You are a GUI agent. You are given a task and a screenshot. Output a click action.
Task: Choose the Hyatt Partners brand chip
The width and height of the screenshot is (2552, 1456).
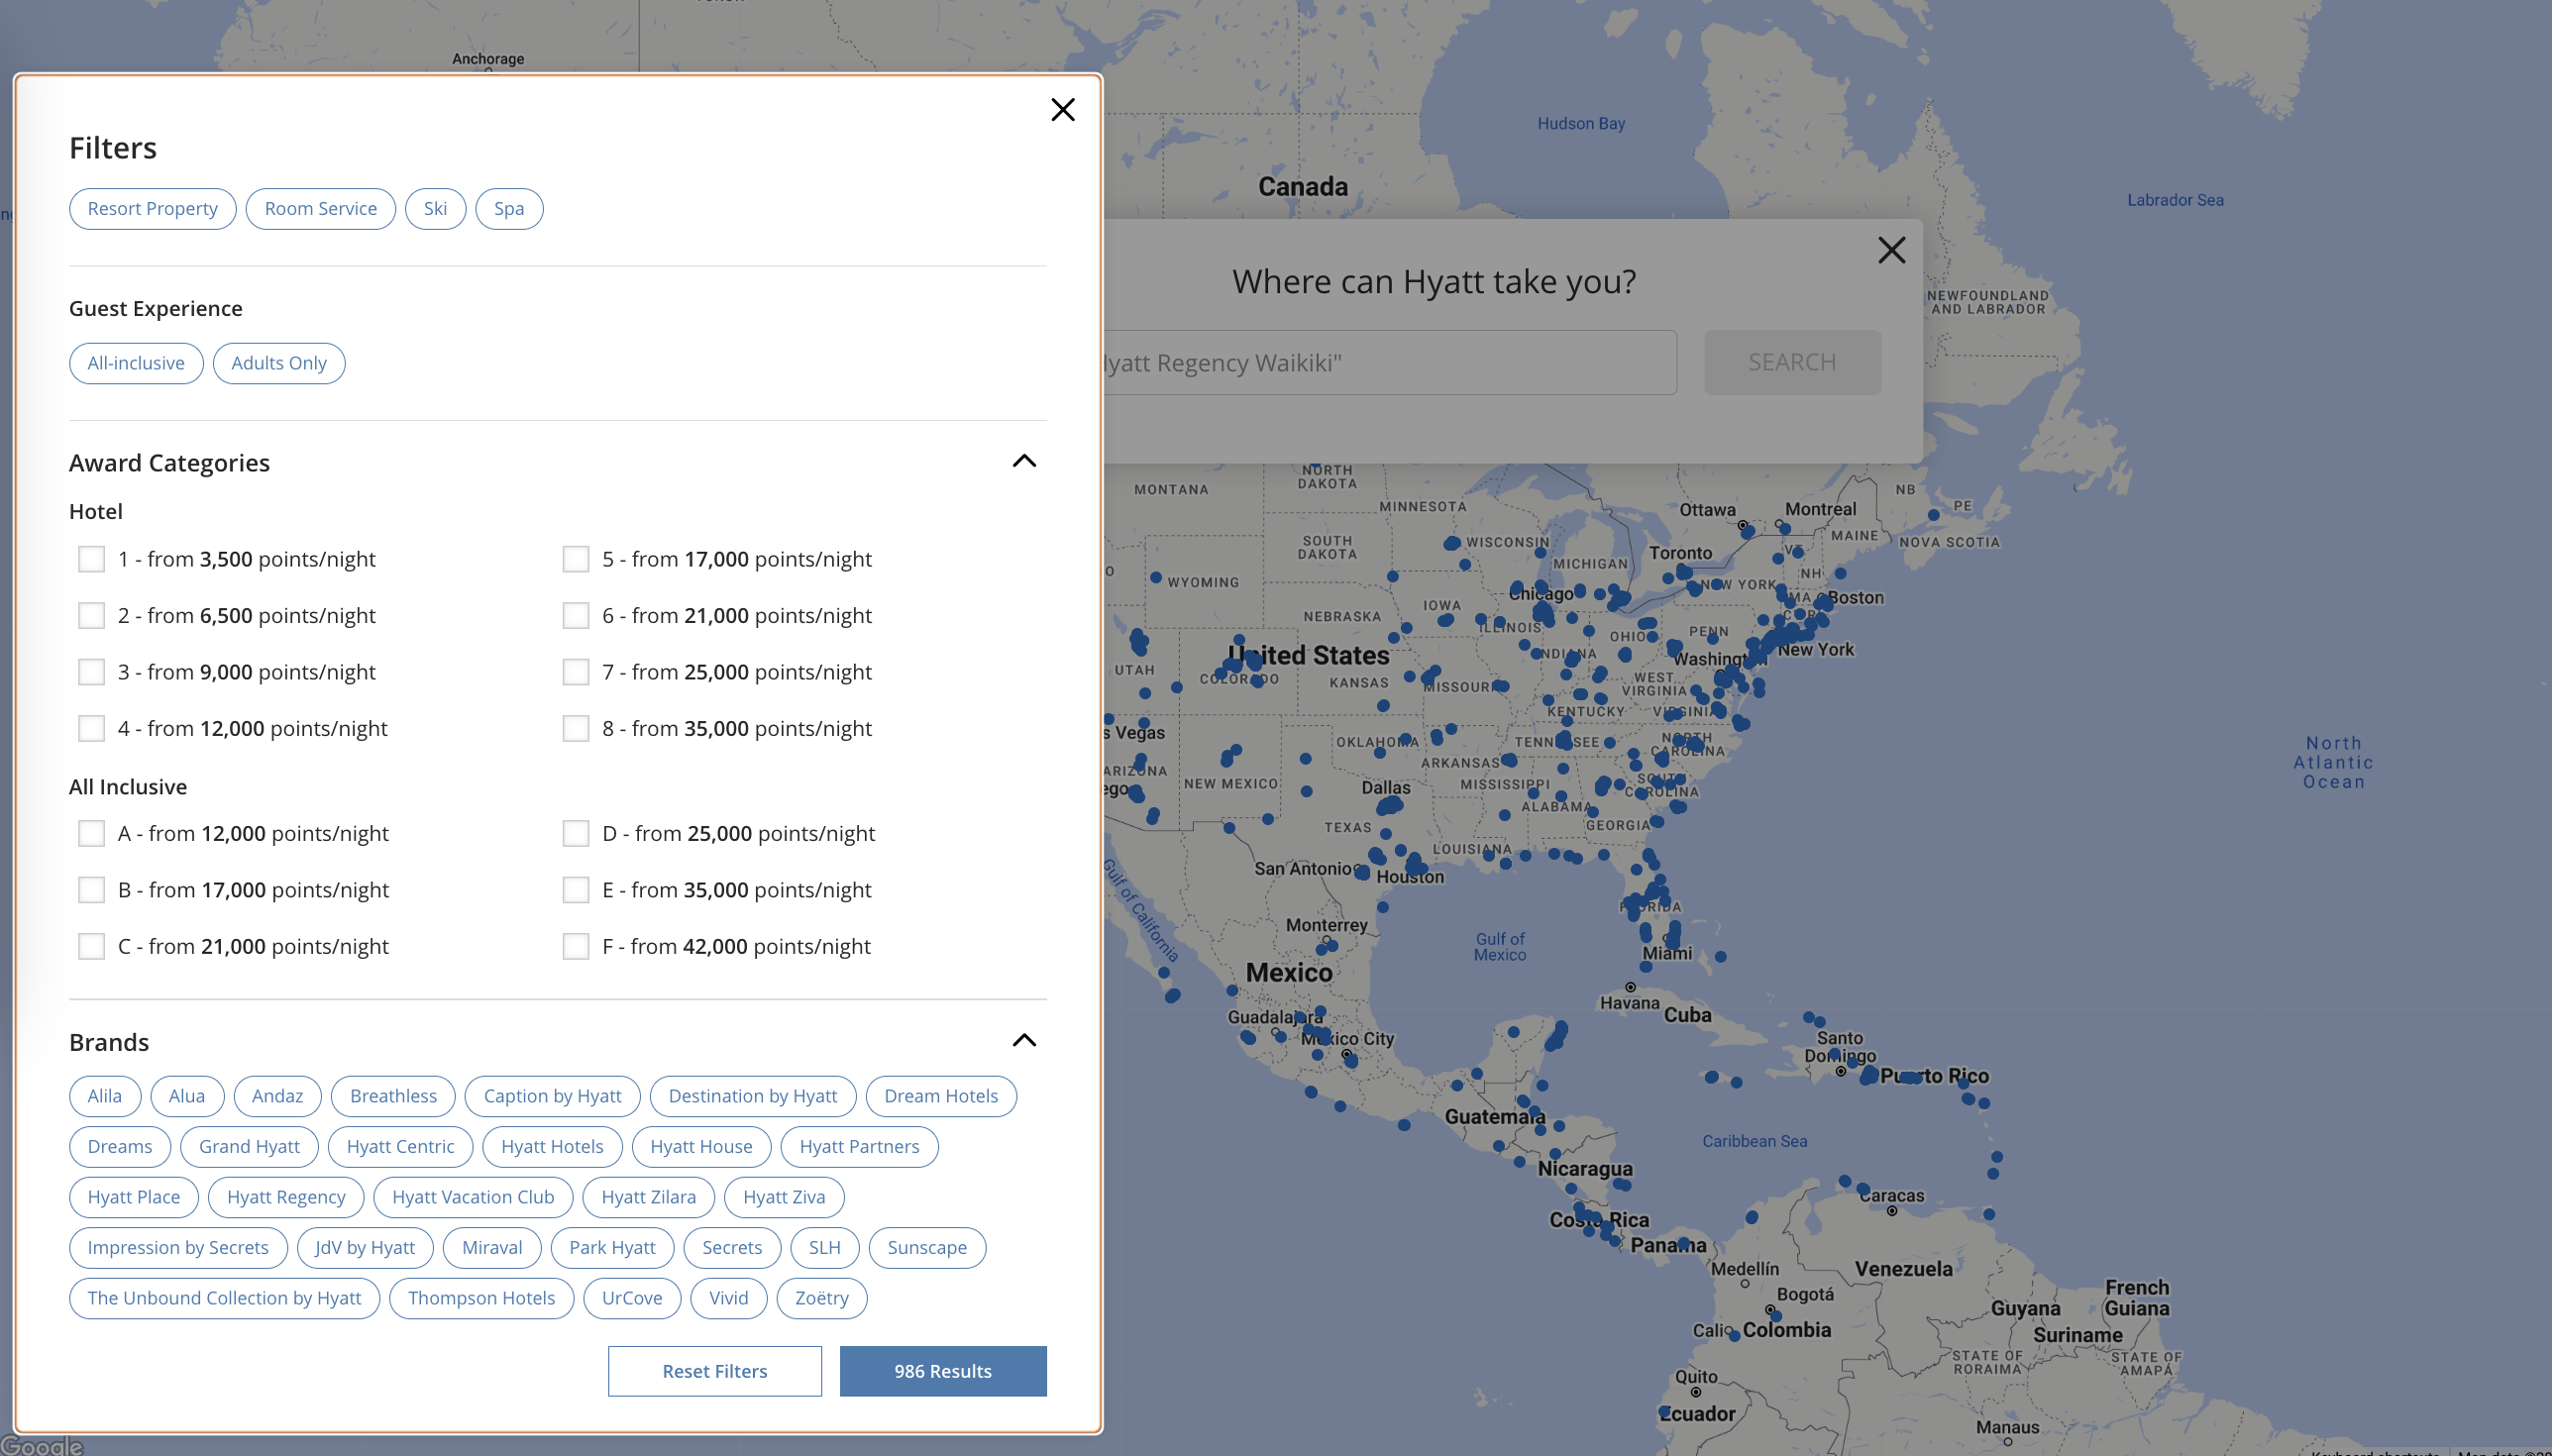pyautogui.click(x=859, y=1147)
